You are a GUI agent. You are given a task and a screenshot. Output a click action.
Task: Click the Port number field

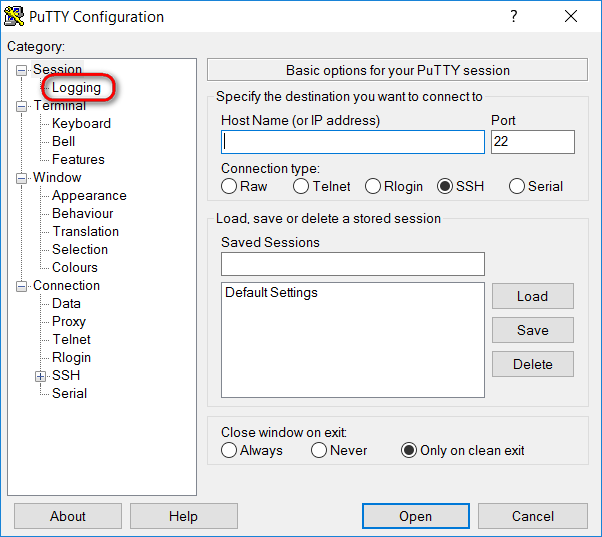(533, 142)
